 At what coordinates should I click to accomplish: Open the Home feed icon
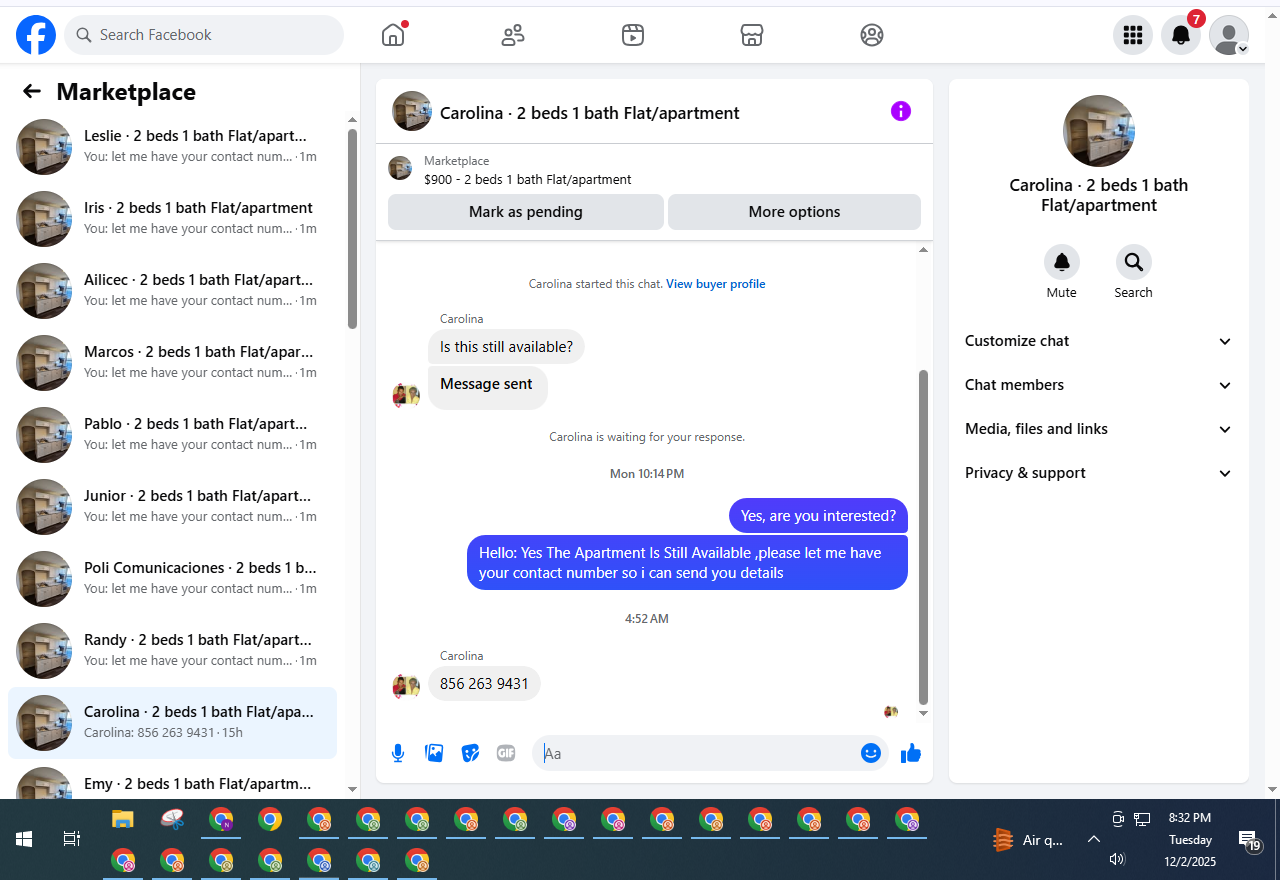point(393,35)
